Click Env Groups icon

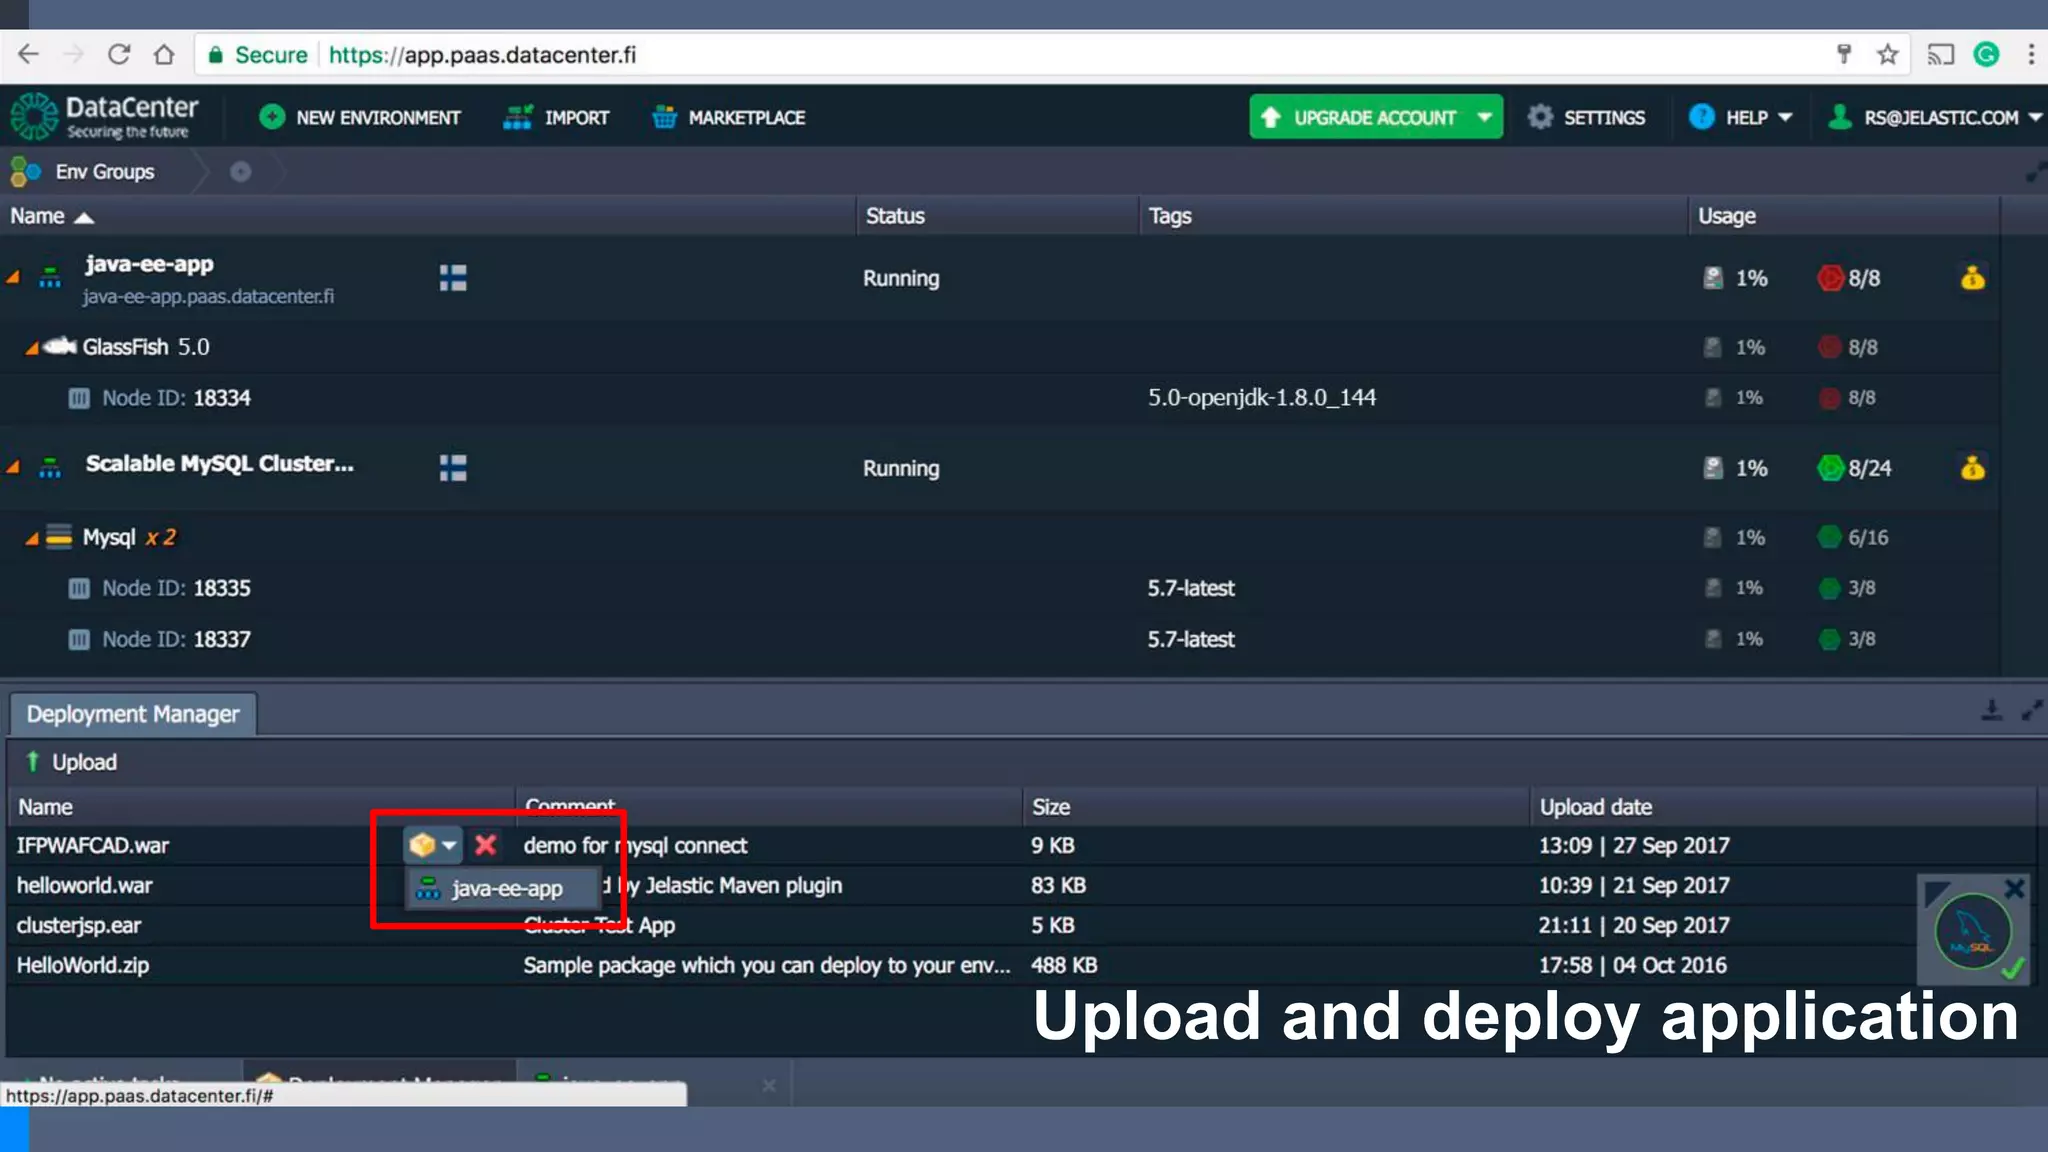tap(26, 172)
